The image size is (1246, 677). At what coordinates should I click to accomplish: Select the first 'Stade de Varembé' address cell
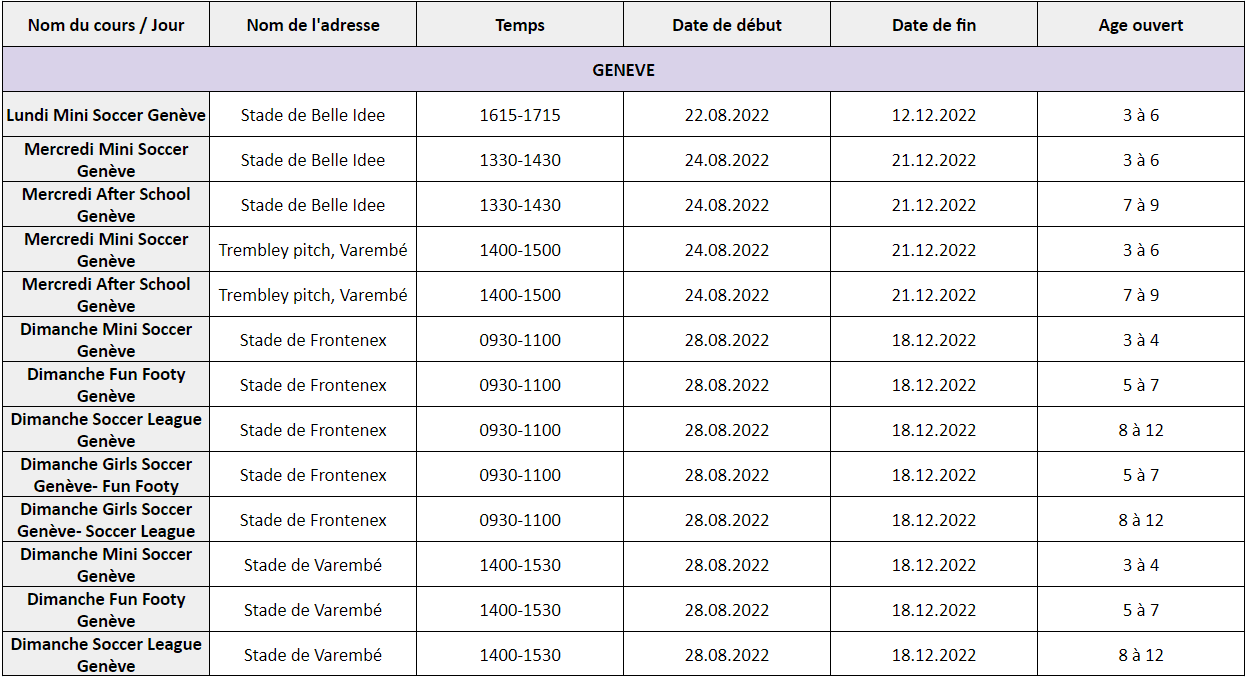point(313,565)
